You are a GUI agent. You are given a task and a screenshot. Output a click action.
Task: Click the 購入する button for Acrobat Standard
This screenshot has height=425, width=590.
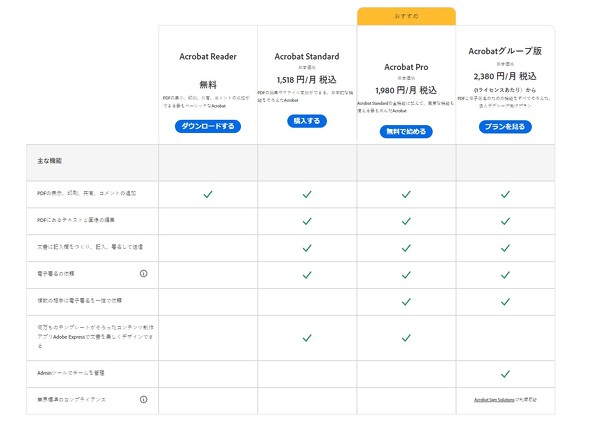[x=307, y=121]
